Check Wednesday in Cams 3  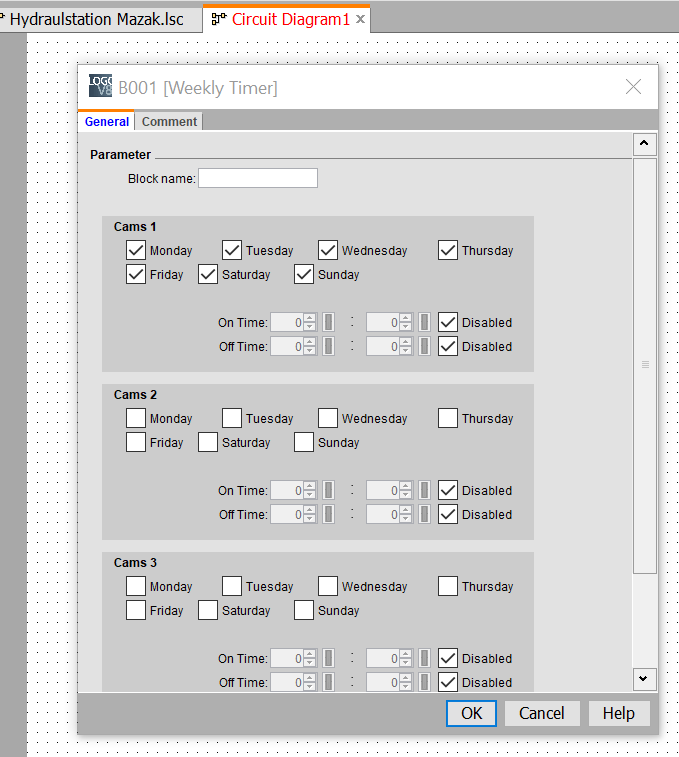coord(328,587)
